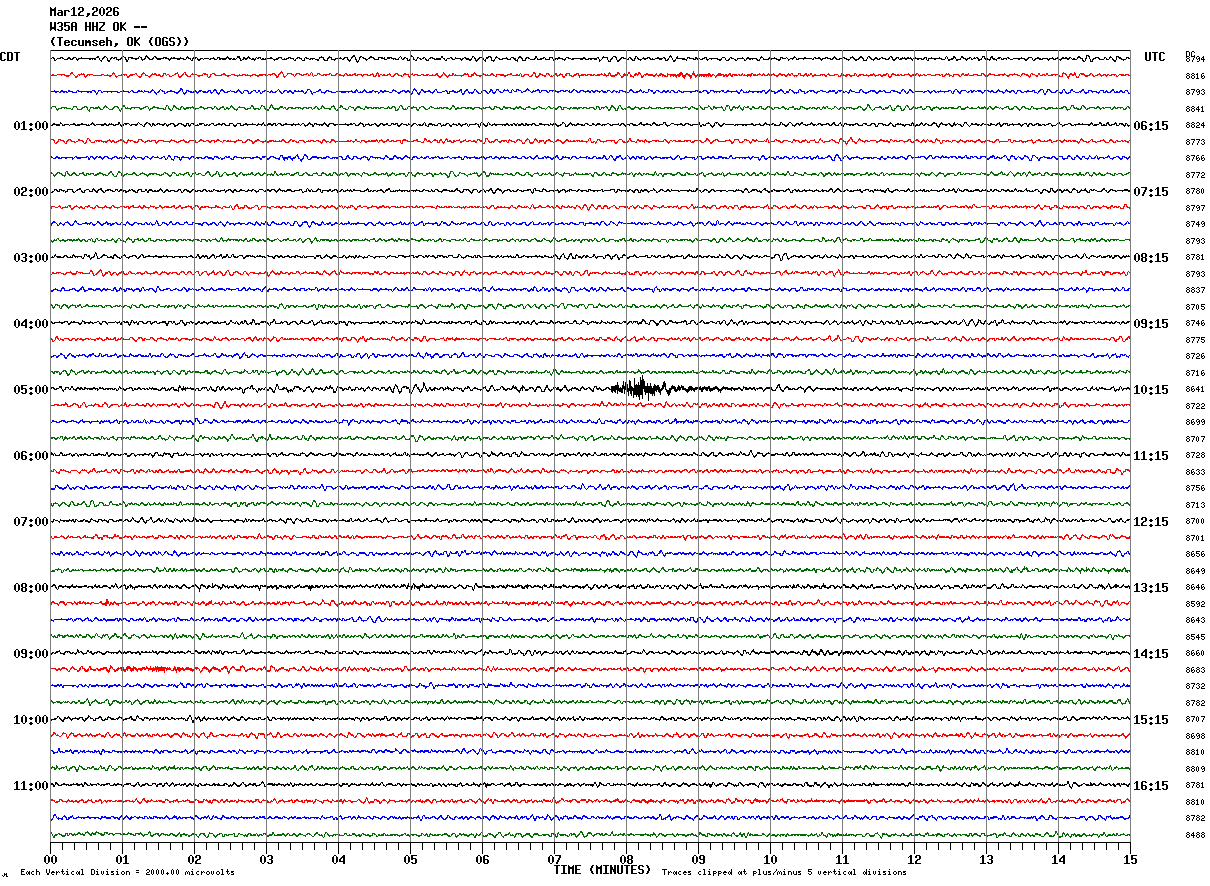Click the TIME (MINUTES) axis title
Viewport: 1210px width, 886px height.
601,870
